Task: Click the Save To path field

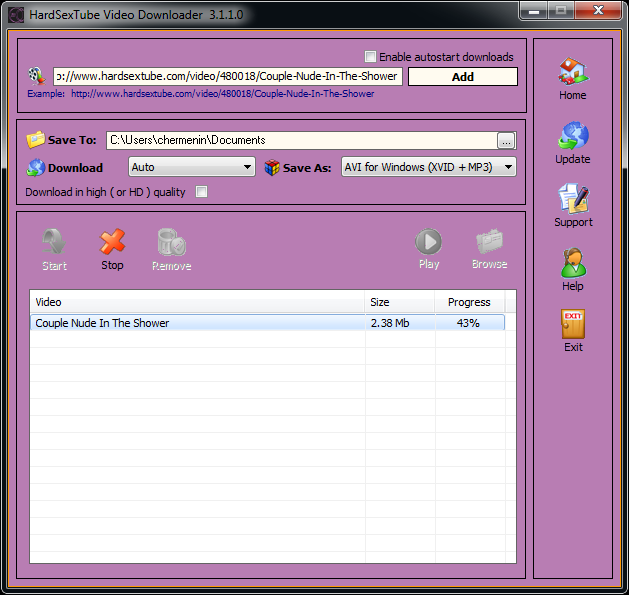Action: click(302, 140)
